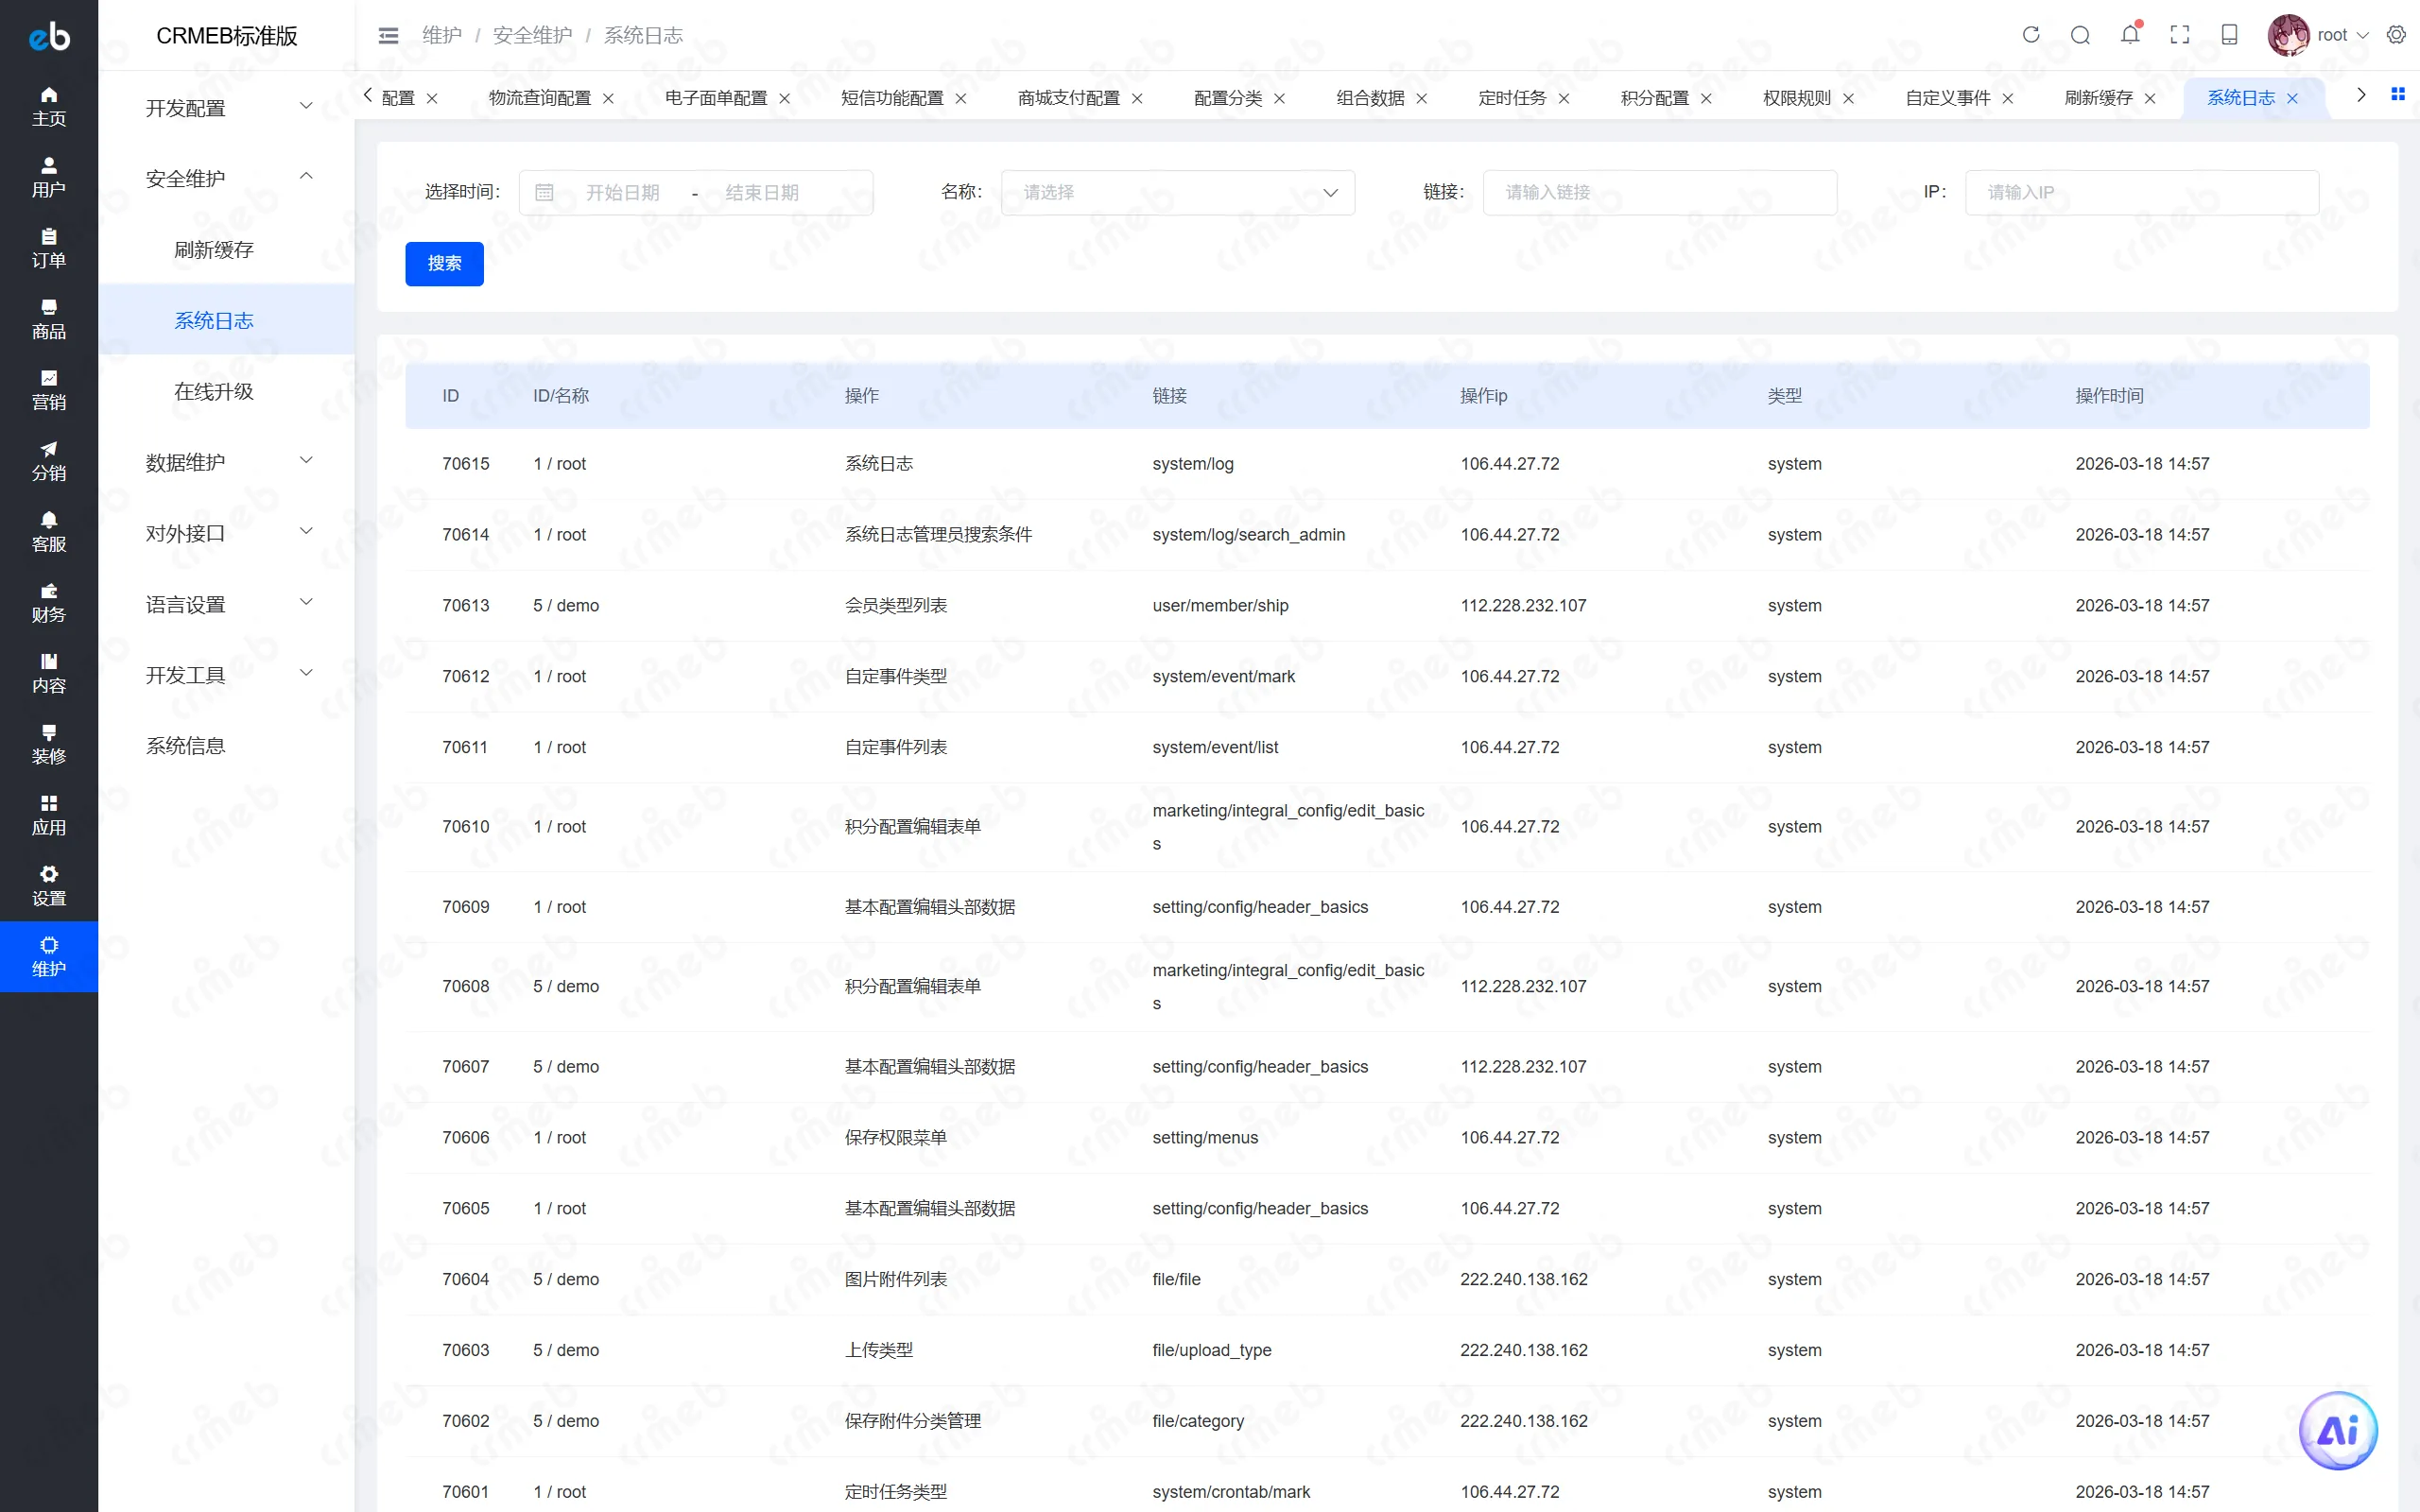The height and width of the screenshot is (1512, 2420).
Task: Open the 主页 home sidebar icon
Action: pyautogui.click(x=48, y=106)
